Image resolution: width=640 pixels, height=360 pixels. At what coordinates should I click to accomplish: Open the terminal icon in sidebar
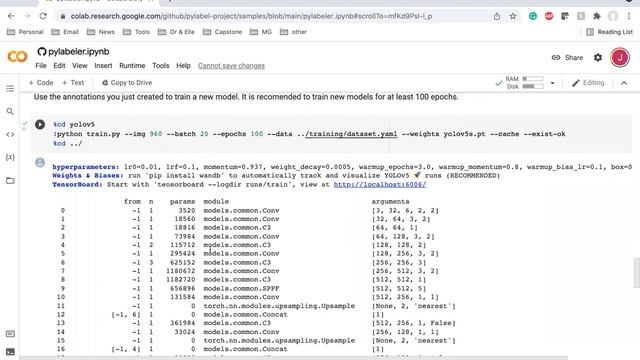click(x=10, y=351)
